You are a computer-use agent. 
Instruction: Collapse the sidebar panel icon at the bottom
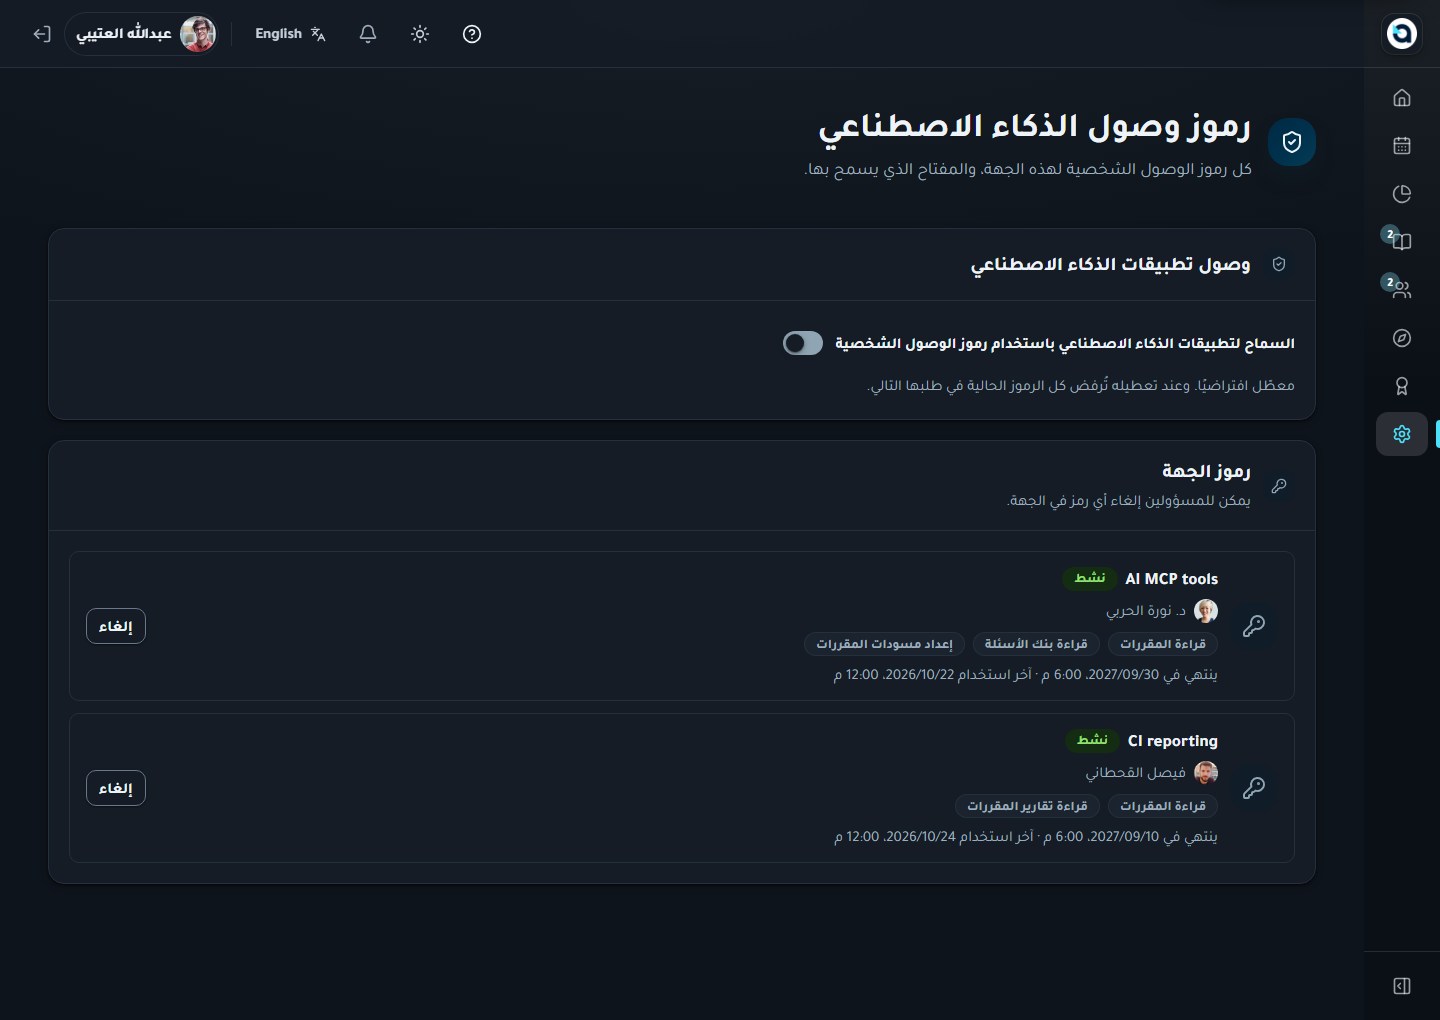[x=1402, y=986]
